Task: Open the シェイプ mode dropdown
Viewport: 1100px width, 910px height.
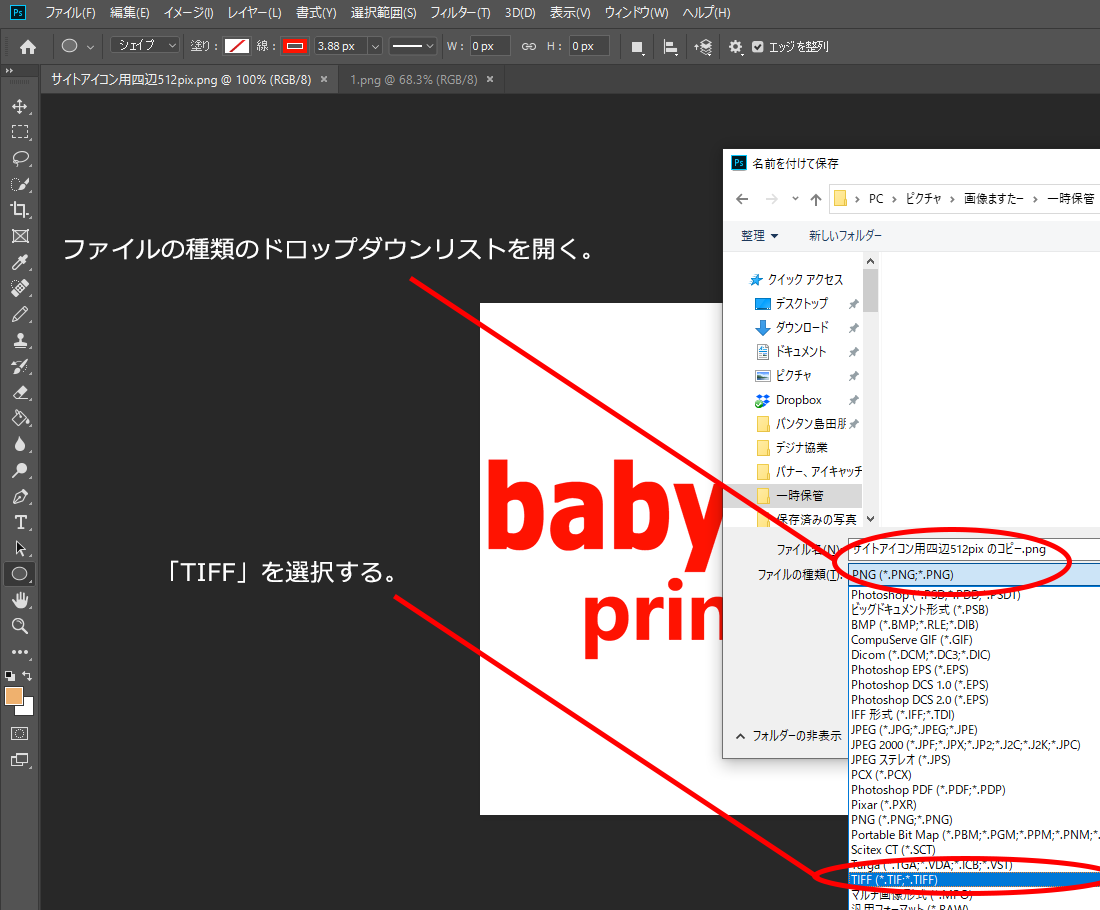Action: pos(145,46)
